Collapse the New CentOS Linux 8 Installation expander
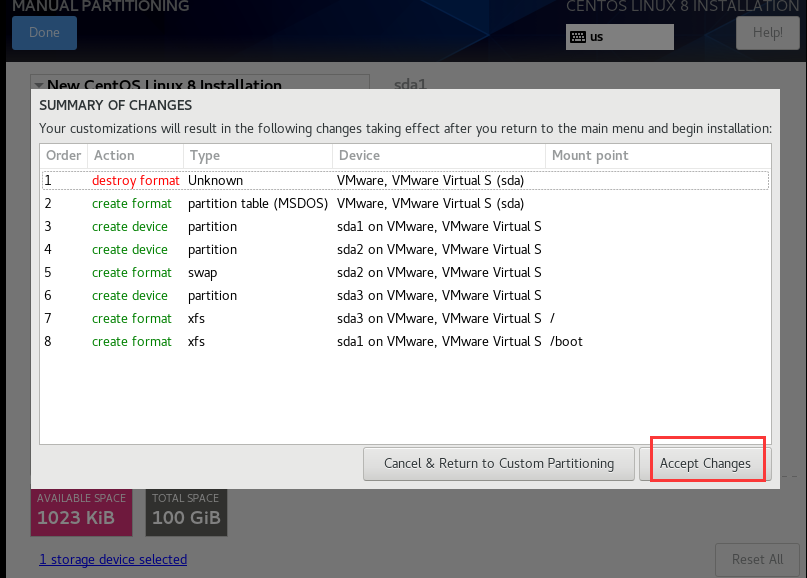 pyautogui.click(x=39, y=85)
